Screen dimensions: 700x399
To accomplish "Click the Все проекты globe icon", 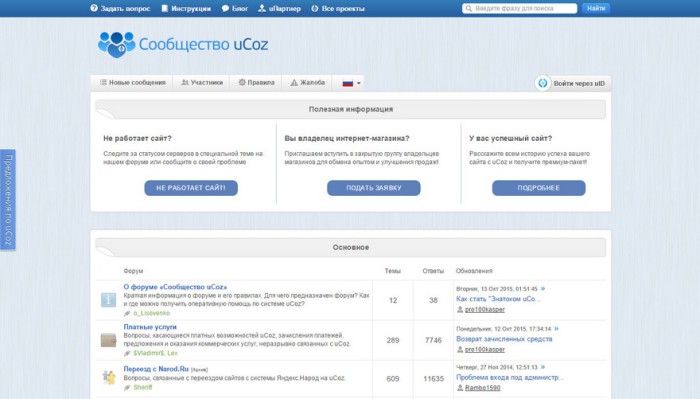I will pyautogui.click(x=315, y=8).
